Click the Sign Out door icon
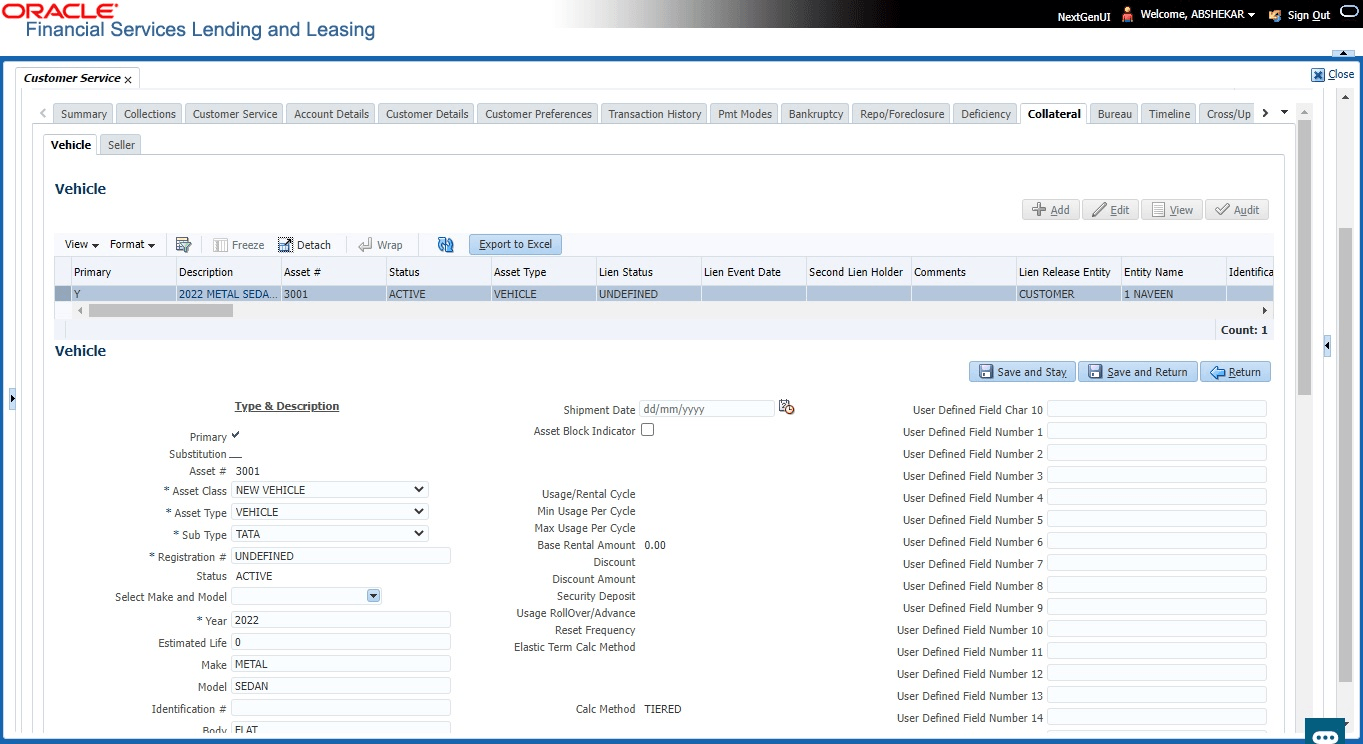Screen dimensions: 1363x744 pyautogui.click(x=1275, y=16)
